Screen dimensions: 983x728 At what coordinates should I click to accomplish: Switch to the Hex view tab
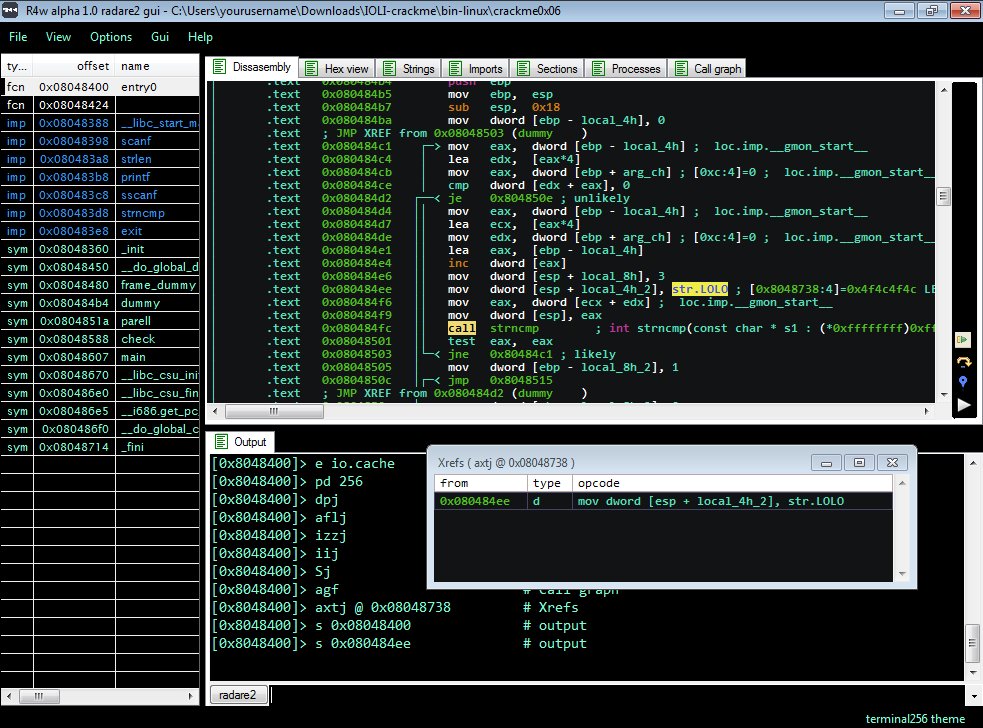pos(339,68)
